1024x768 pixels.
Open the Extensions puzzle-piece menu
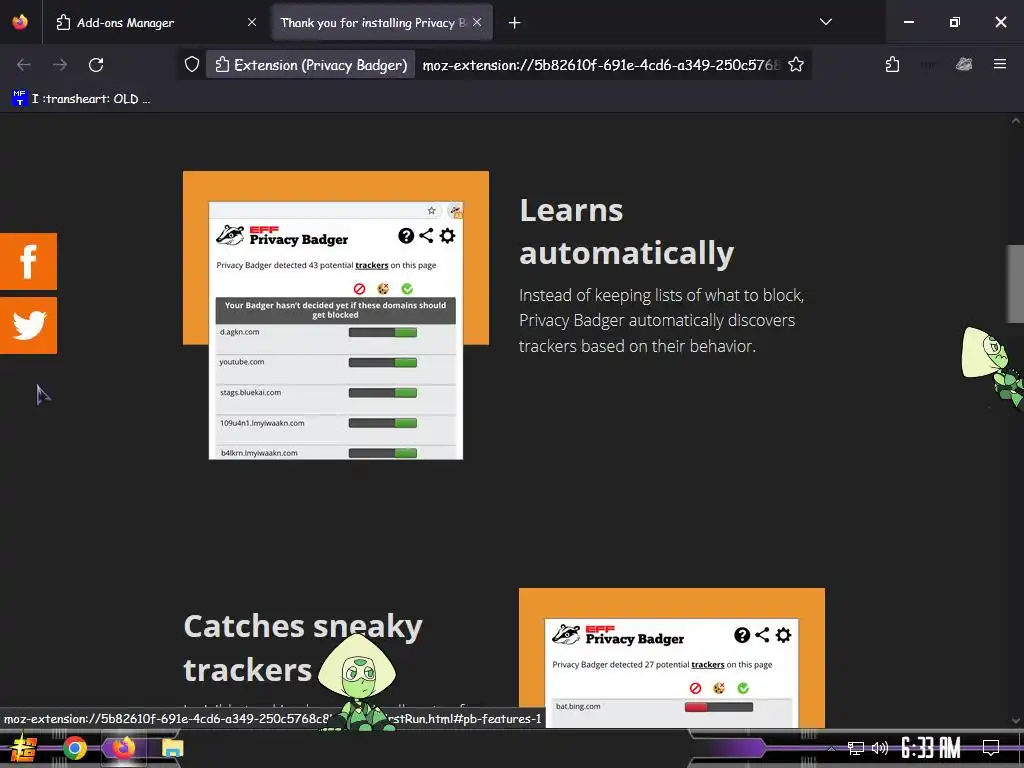click(x=892, y=65)
